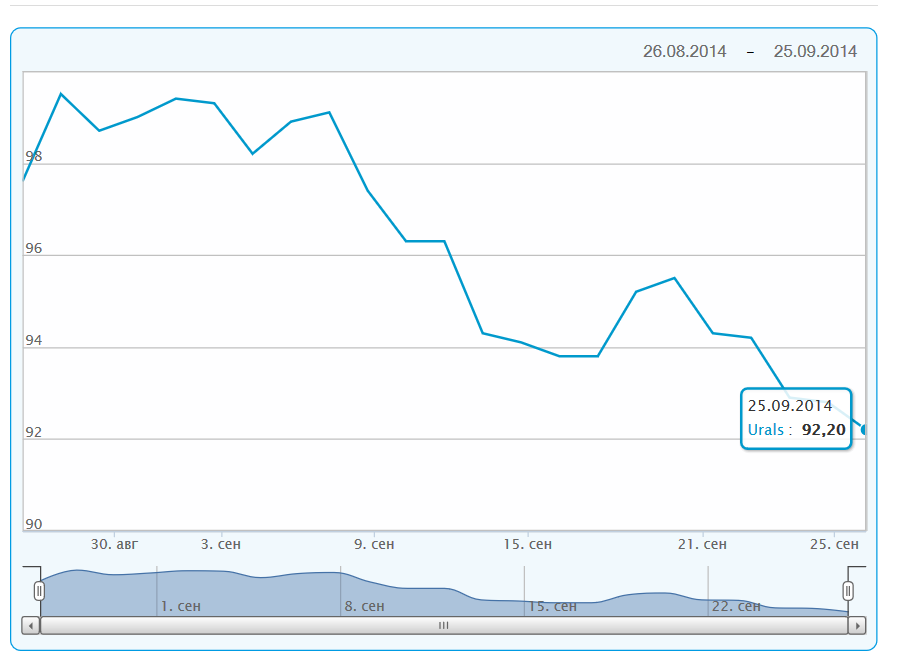
Task: Click the 30. авг x-axis label
Action: [x=115, y=544]
